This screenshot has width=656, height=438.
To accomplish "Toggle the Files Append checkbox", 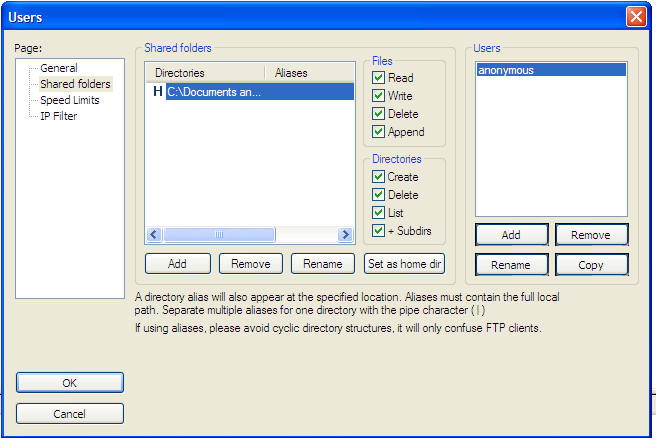I will point(378,132).
